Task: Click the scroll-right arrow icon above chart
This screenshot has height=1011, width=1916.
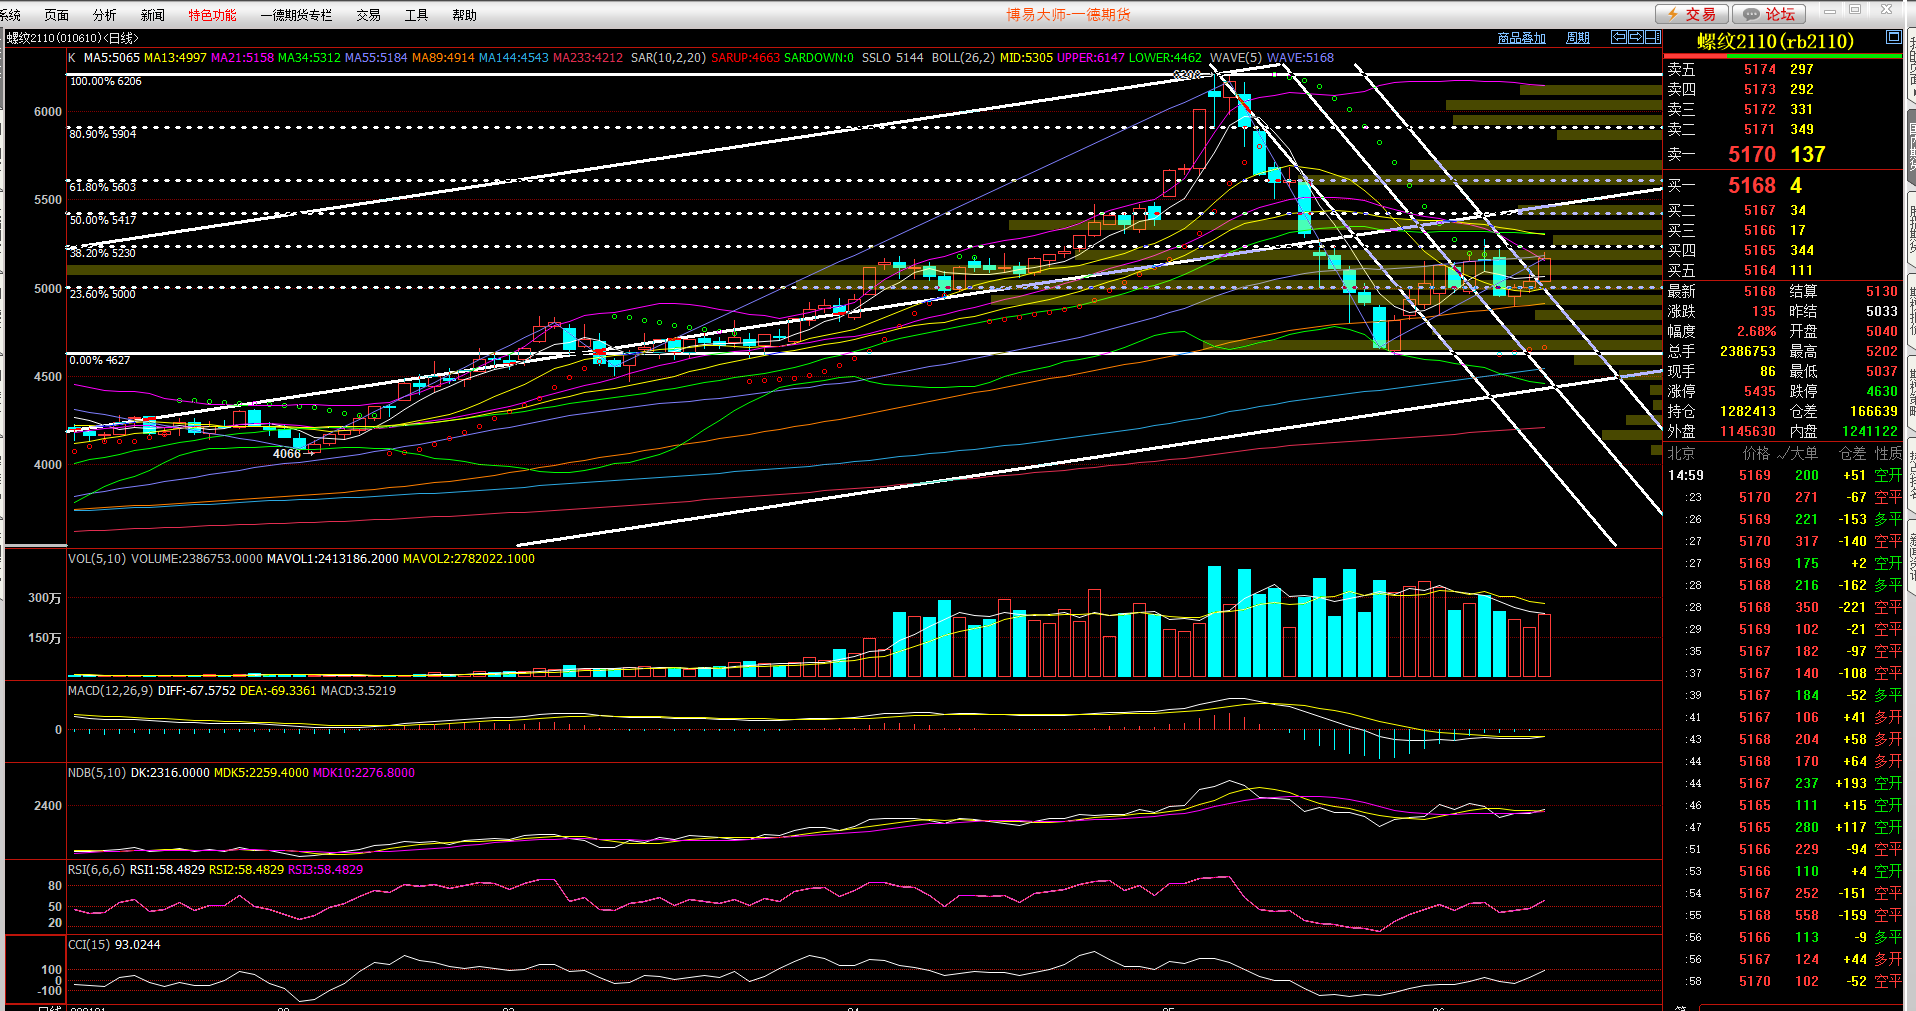Action: pyautogui.click(x=1636, y=37)
